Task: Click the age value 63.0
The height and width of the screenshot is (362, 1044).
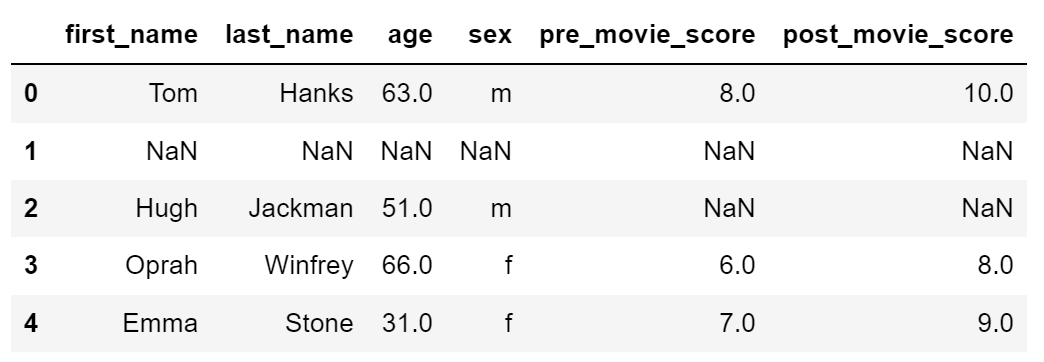Action: coord(407,93)
